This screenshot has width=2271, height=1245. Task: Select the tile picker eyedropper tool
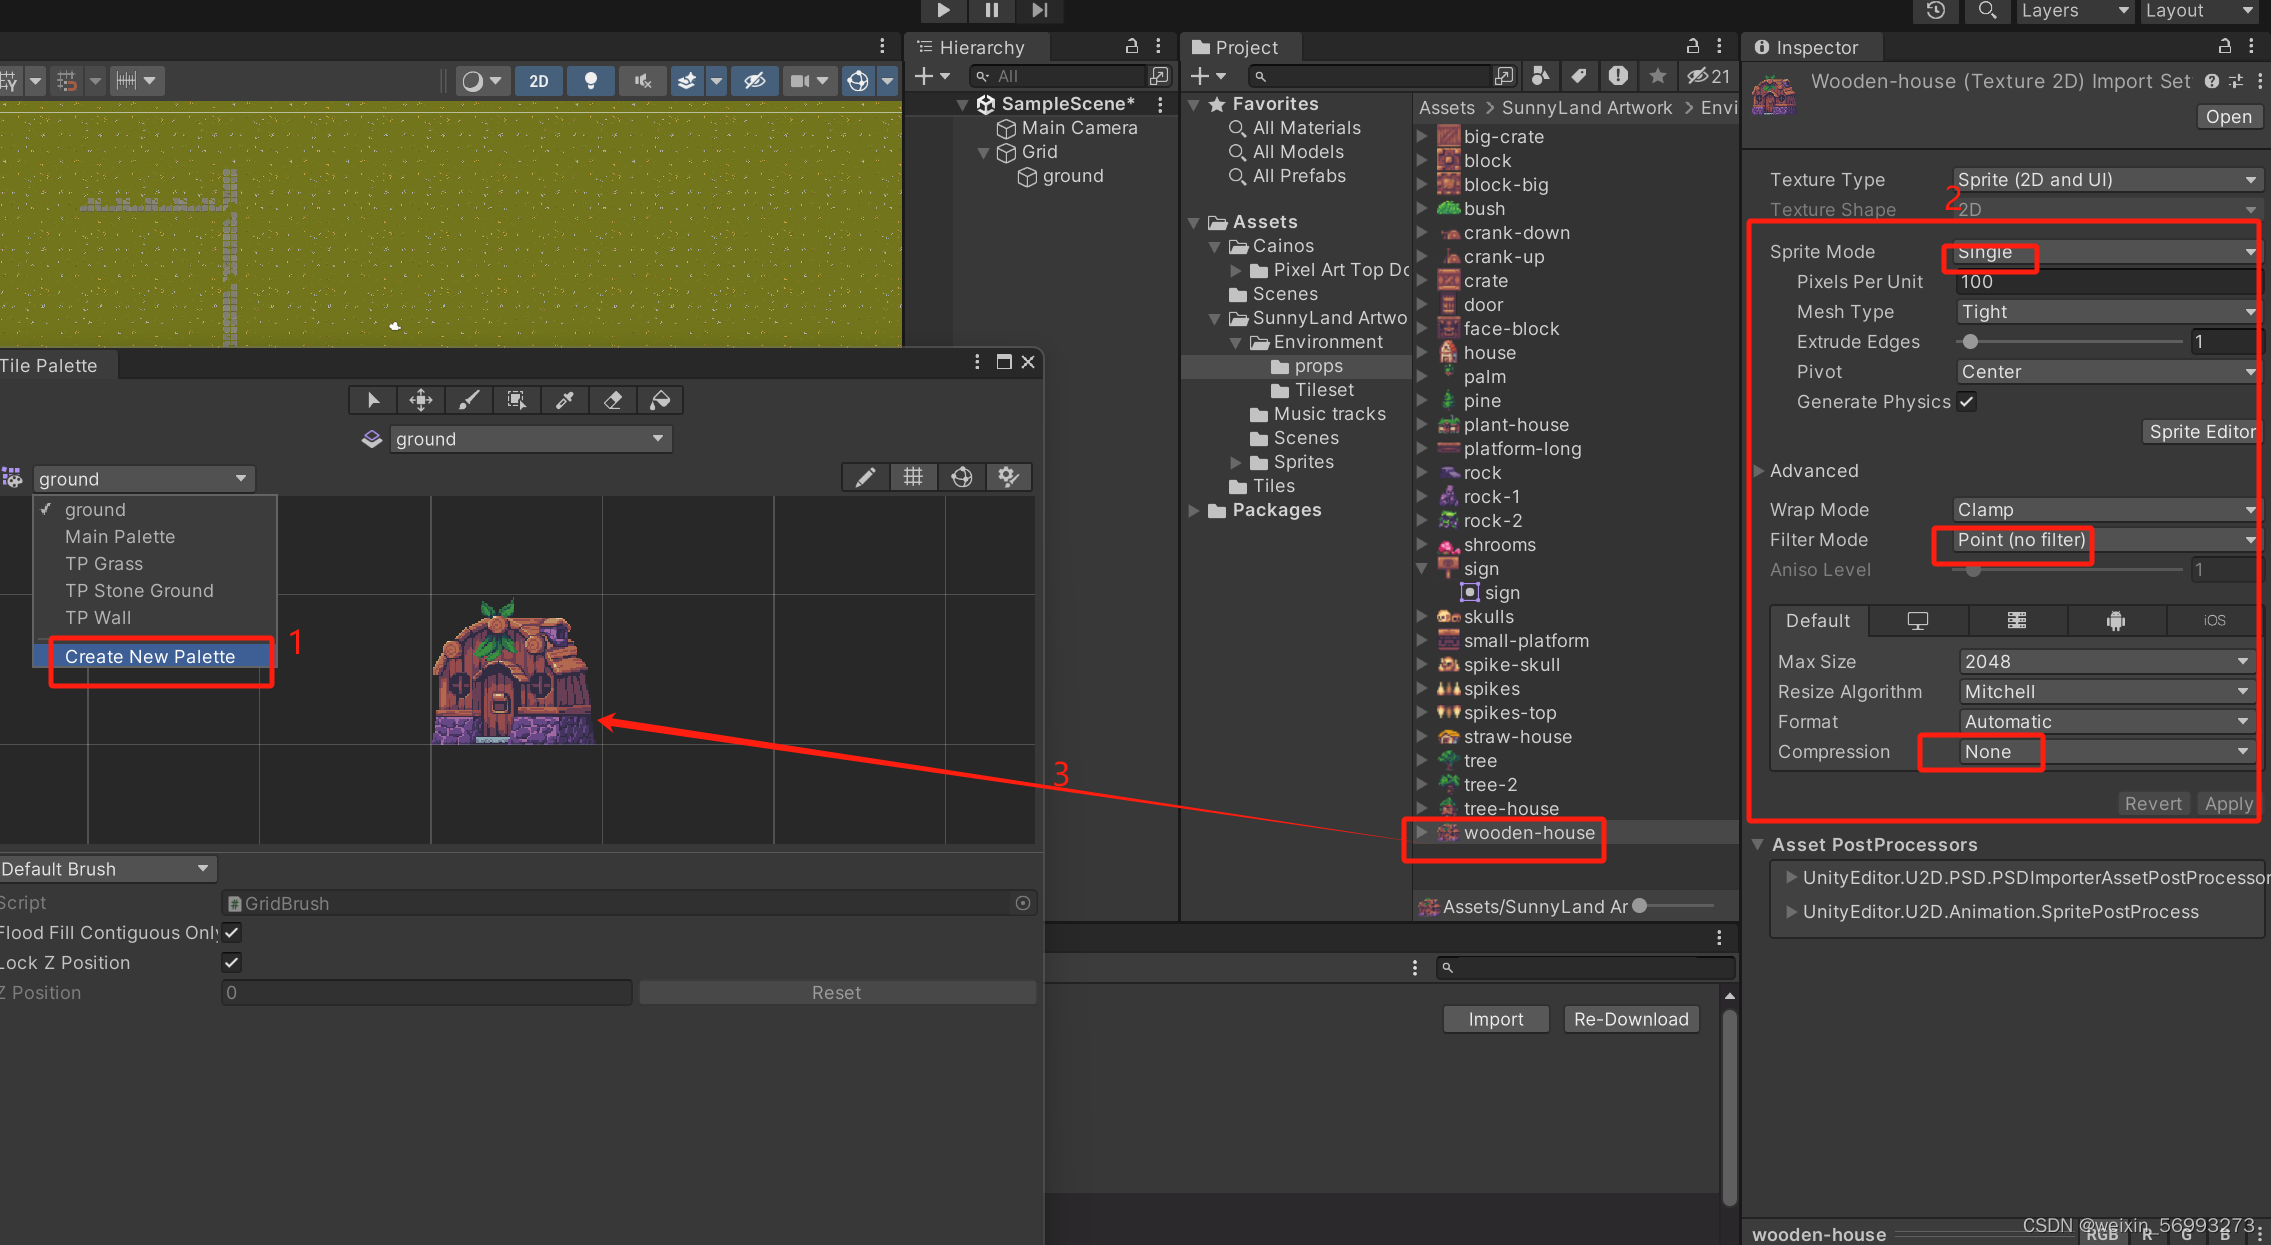tap(564, 400)
